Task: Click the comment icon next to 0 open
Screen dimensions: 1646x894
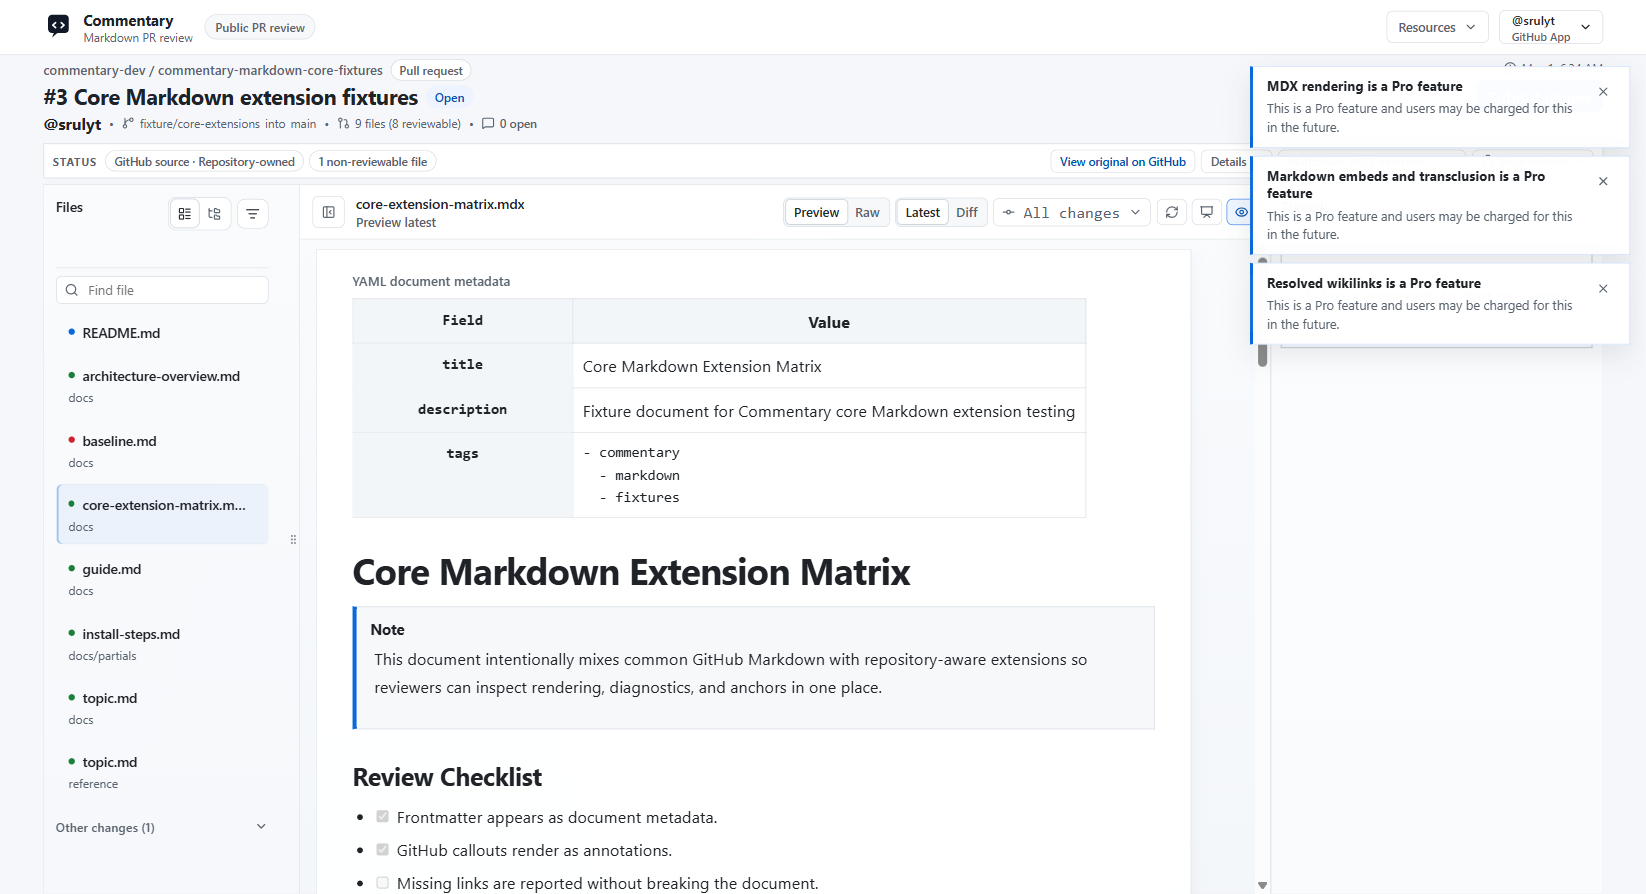Action: click(x=488, y=124)
